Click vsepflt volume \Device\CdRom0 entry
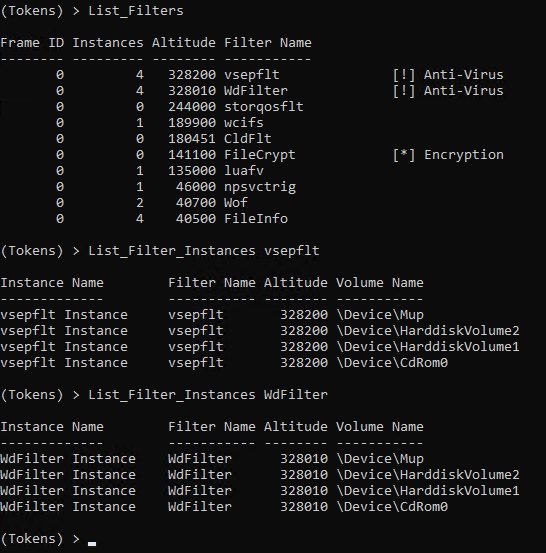This screenshot has height=553, width=546. [x=392, y=363]
